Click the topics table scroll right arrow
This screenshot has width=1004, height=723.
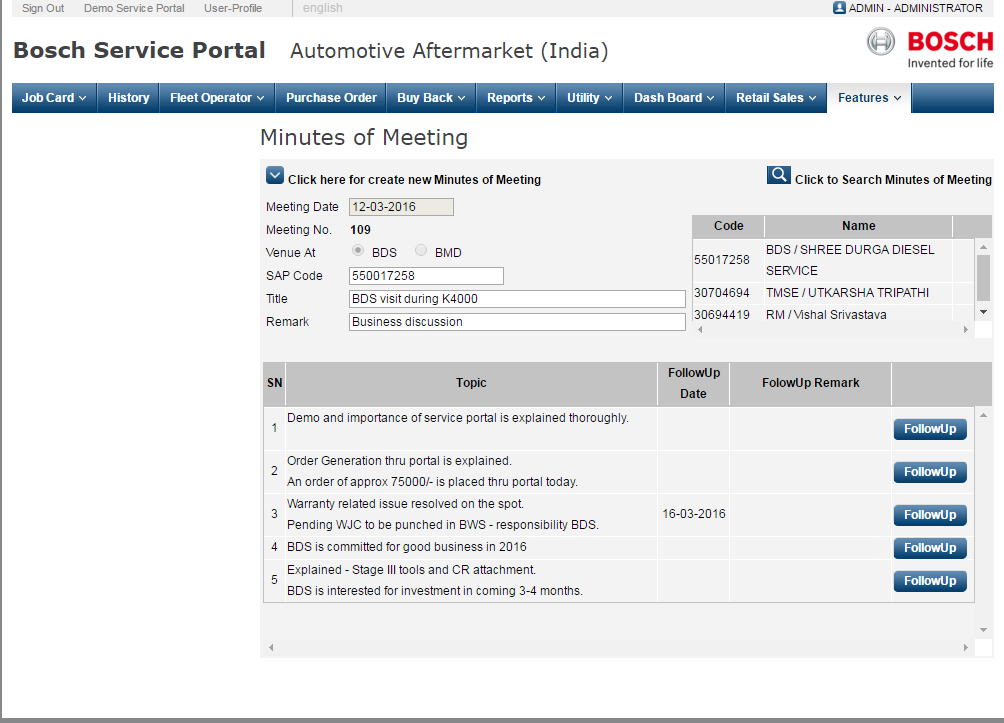coord(966,647)
